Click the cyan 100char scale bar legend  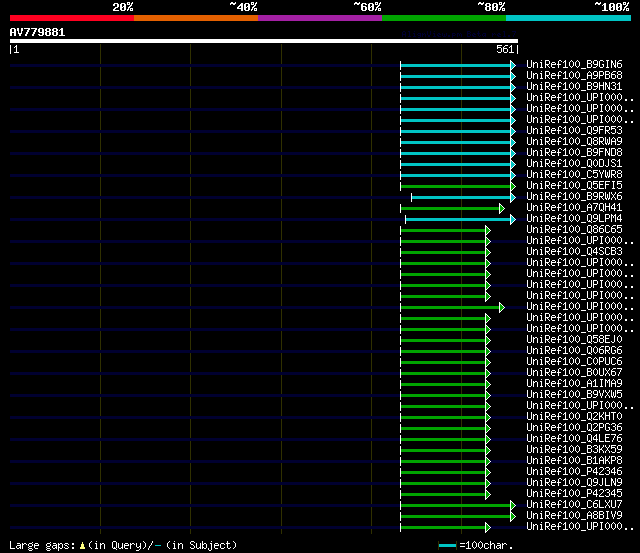[x=447, y=546]
